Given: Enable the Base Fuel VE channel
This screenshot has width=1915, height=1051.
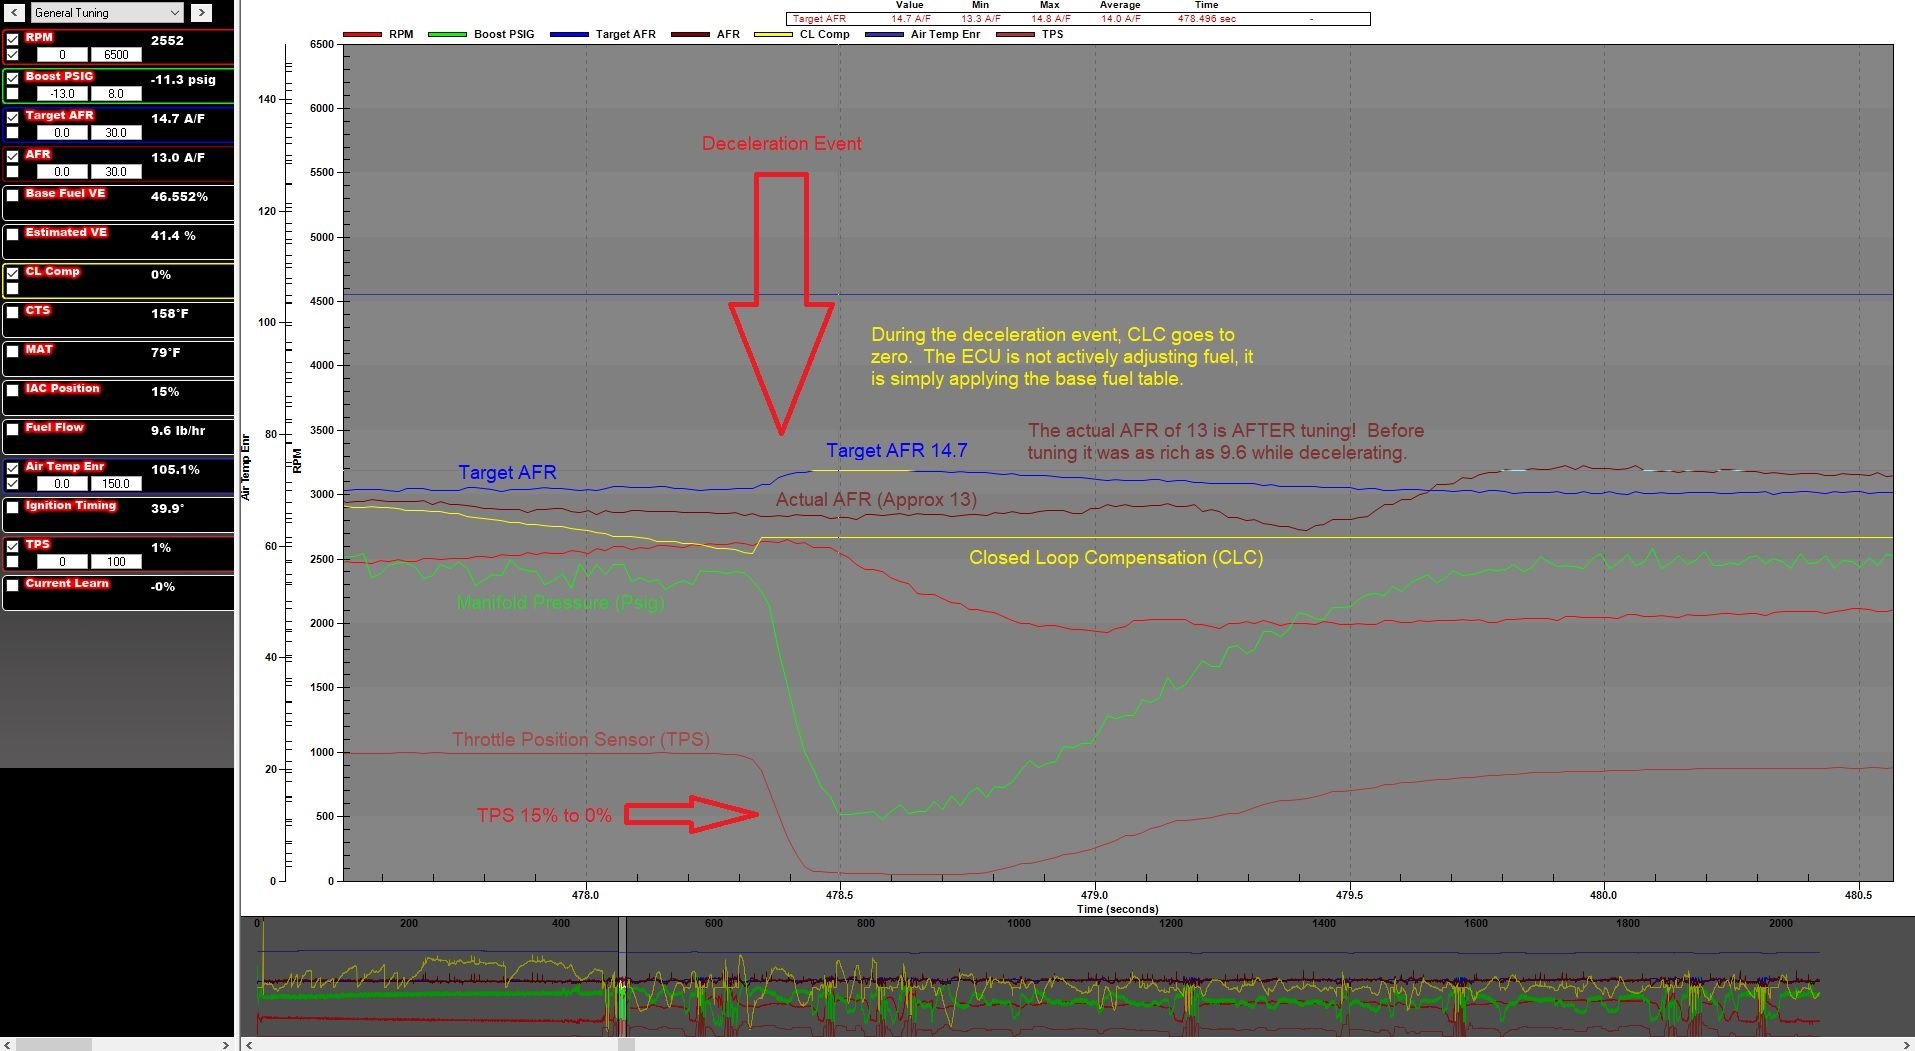Looking at the screenshot, I should point(12,196).
